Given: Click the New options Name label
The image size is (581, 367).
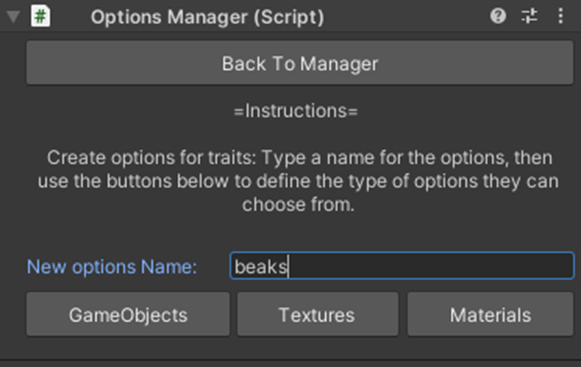Looking at the screenshot, I should pyautogui.click(x=112, y=267).
